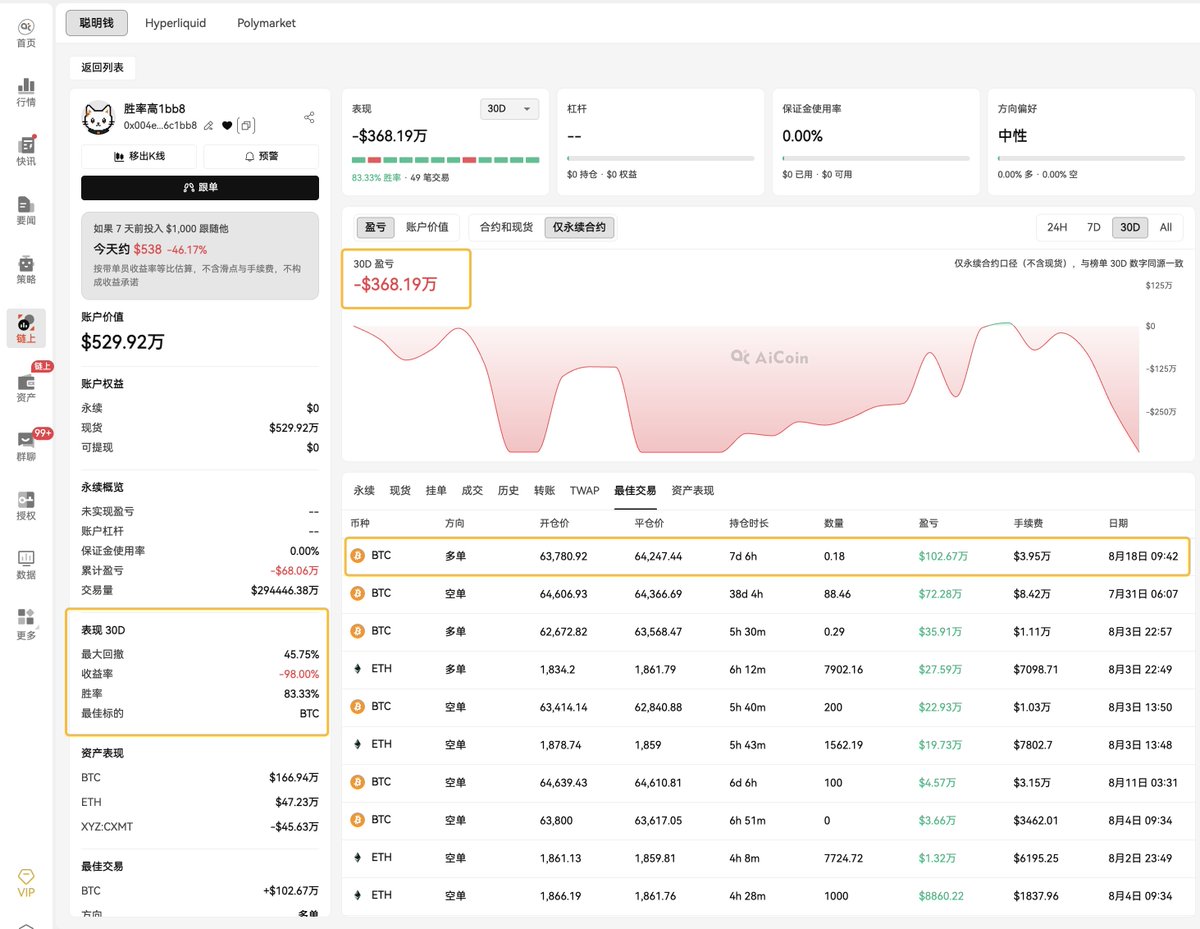Open 资产表现 table tab
Viewport: 1200px width, 929px height.
click(692, 491)
